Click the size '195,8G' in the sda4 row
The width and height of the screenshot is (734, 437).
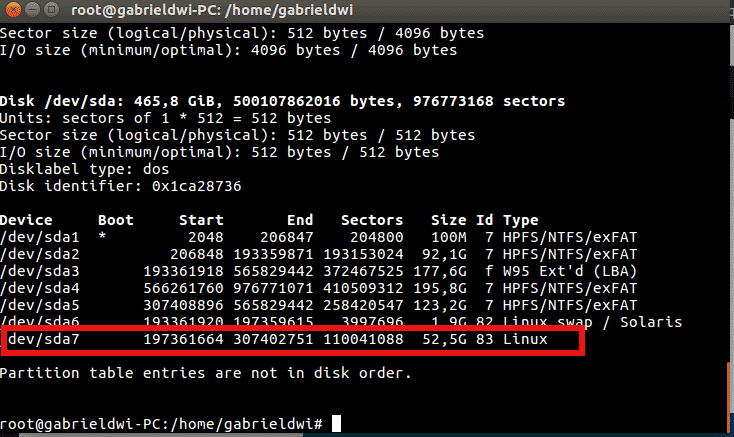coord(440,288)
